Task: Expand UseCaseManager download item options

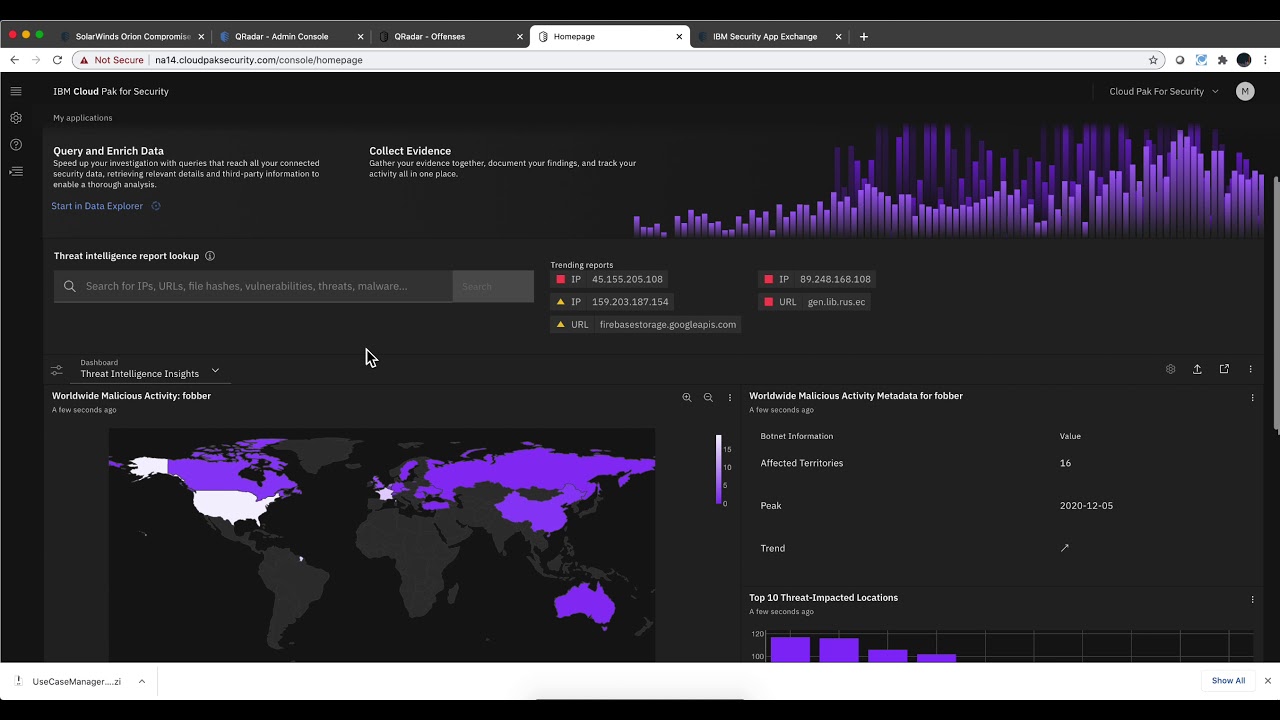Action: pyautogui.click(x=142, y=681)
